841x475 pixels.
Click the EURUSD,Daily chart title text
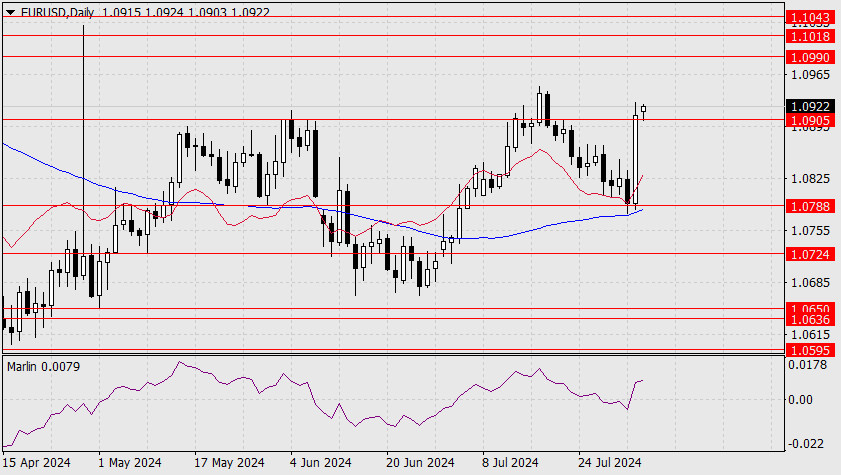tap(57, 12)
